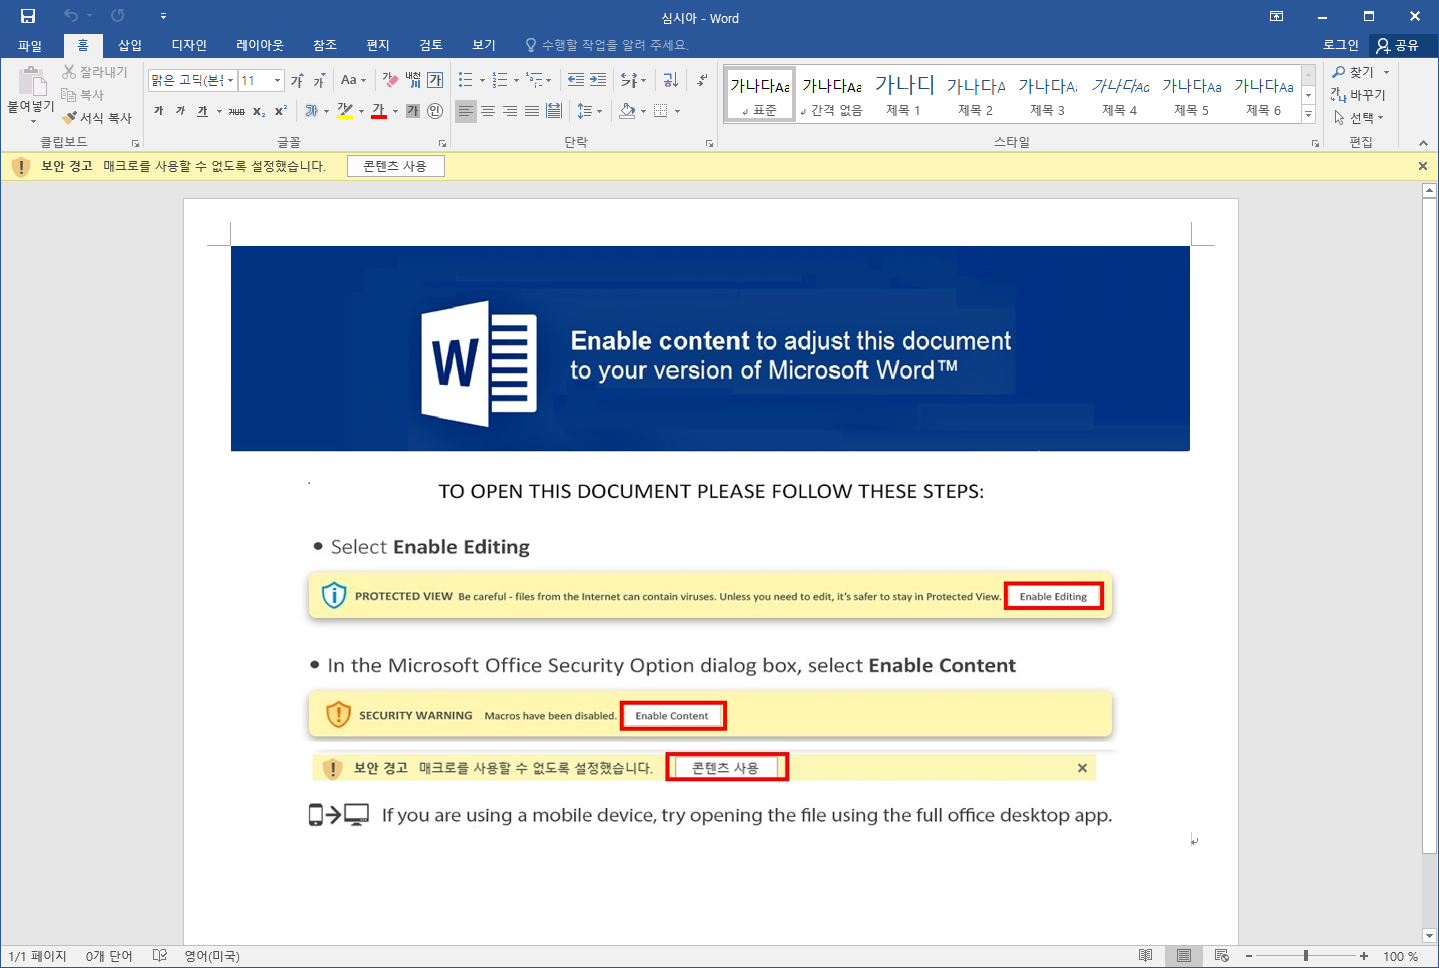The width and height of the screenshot is (1439, 968).
Task: Select Center paragraph alignment
Action: (488, 111)
